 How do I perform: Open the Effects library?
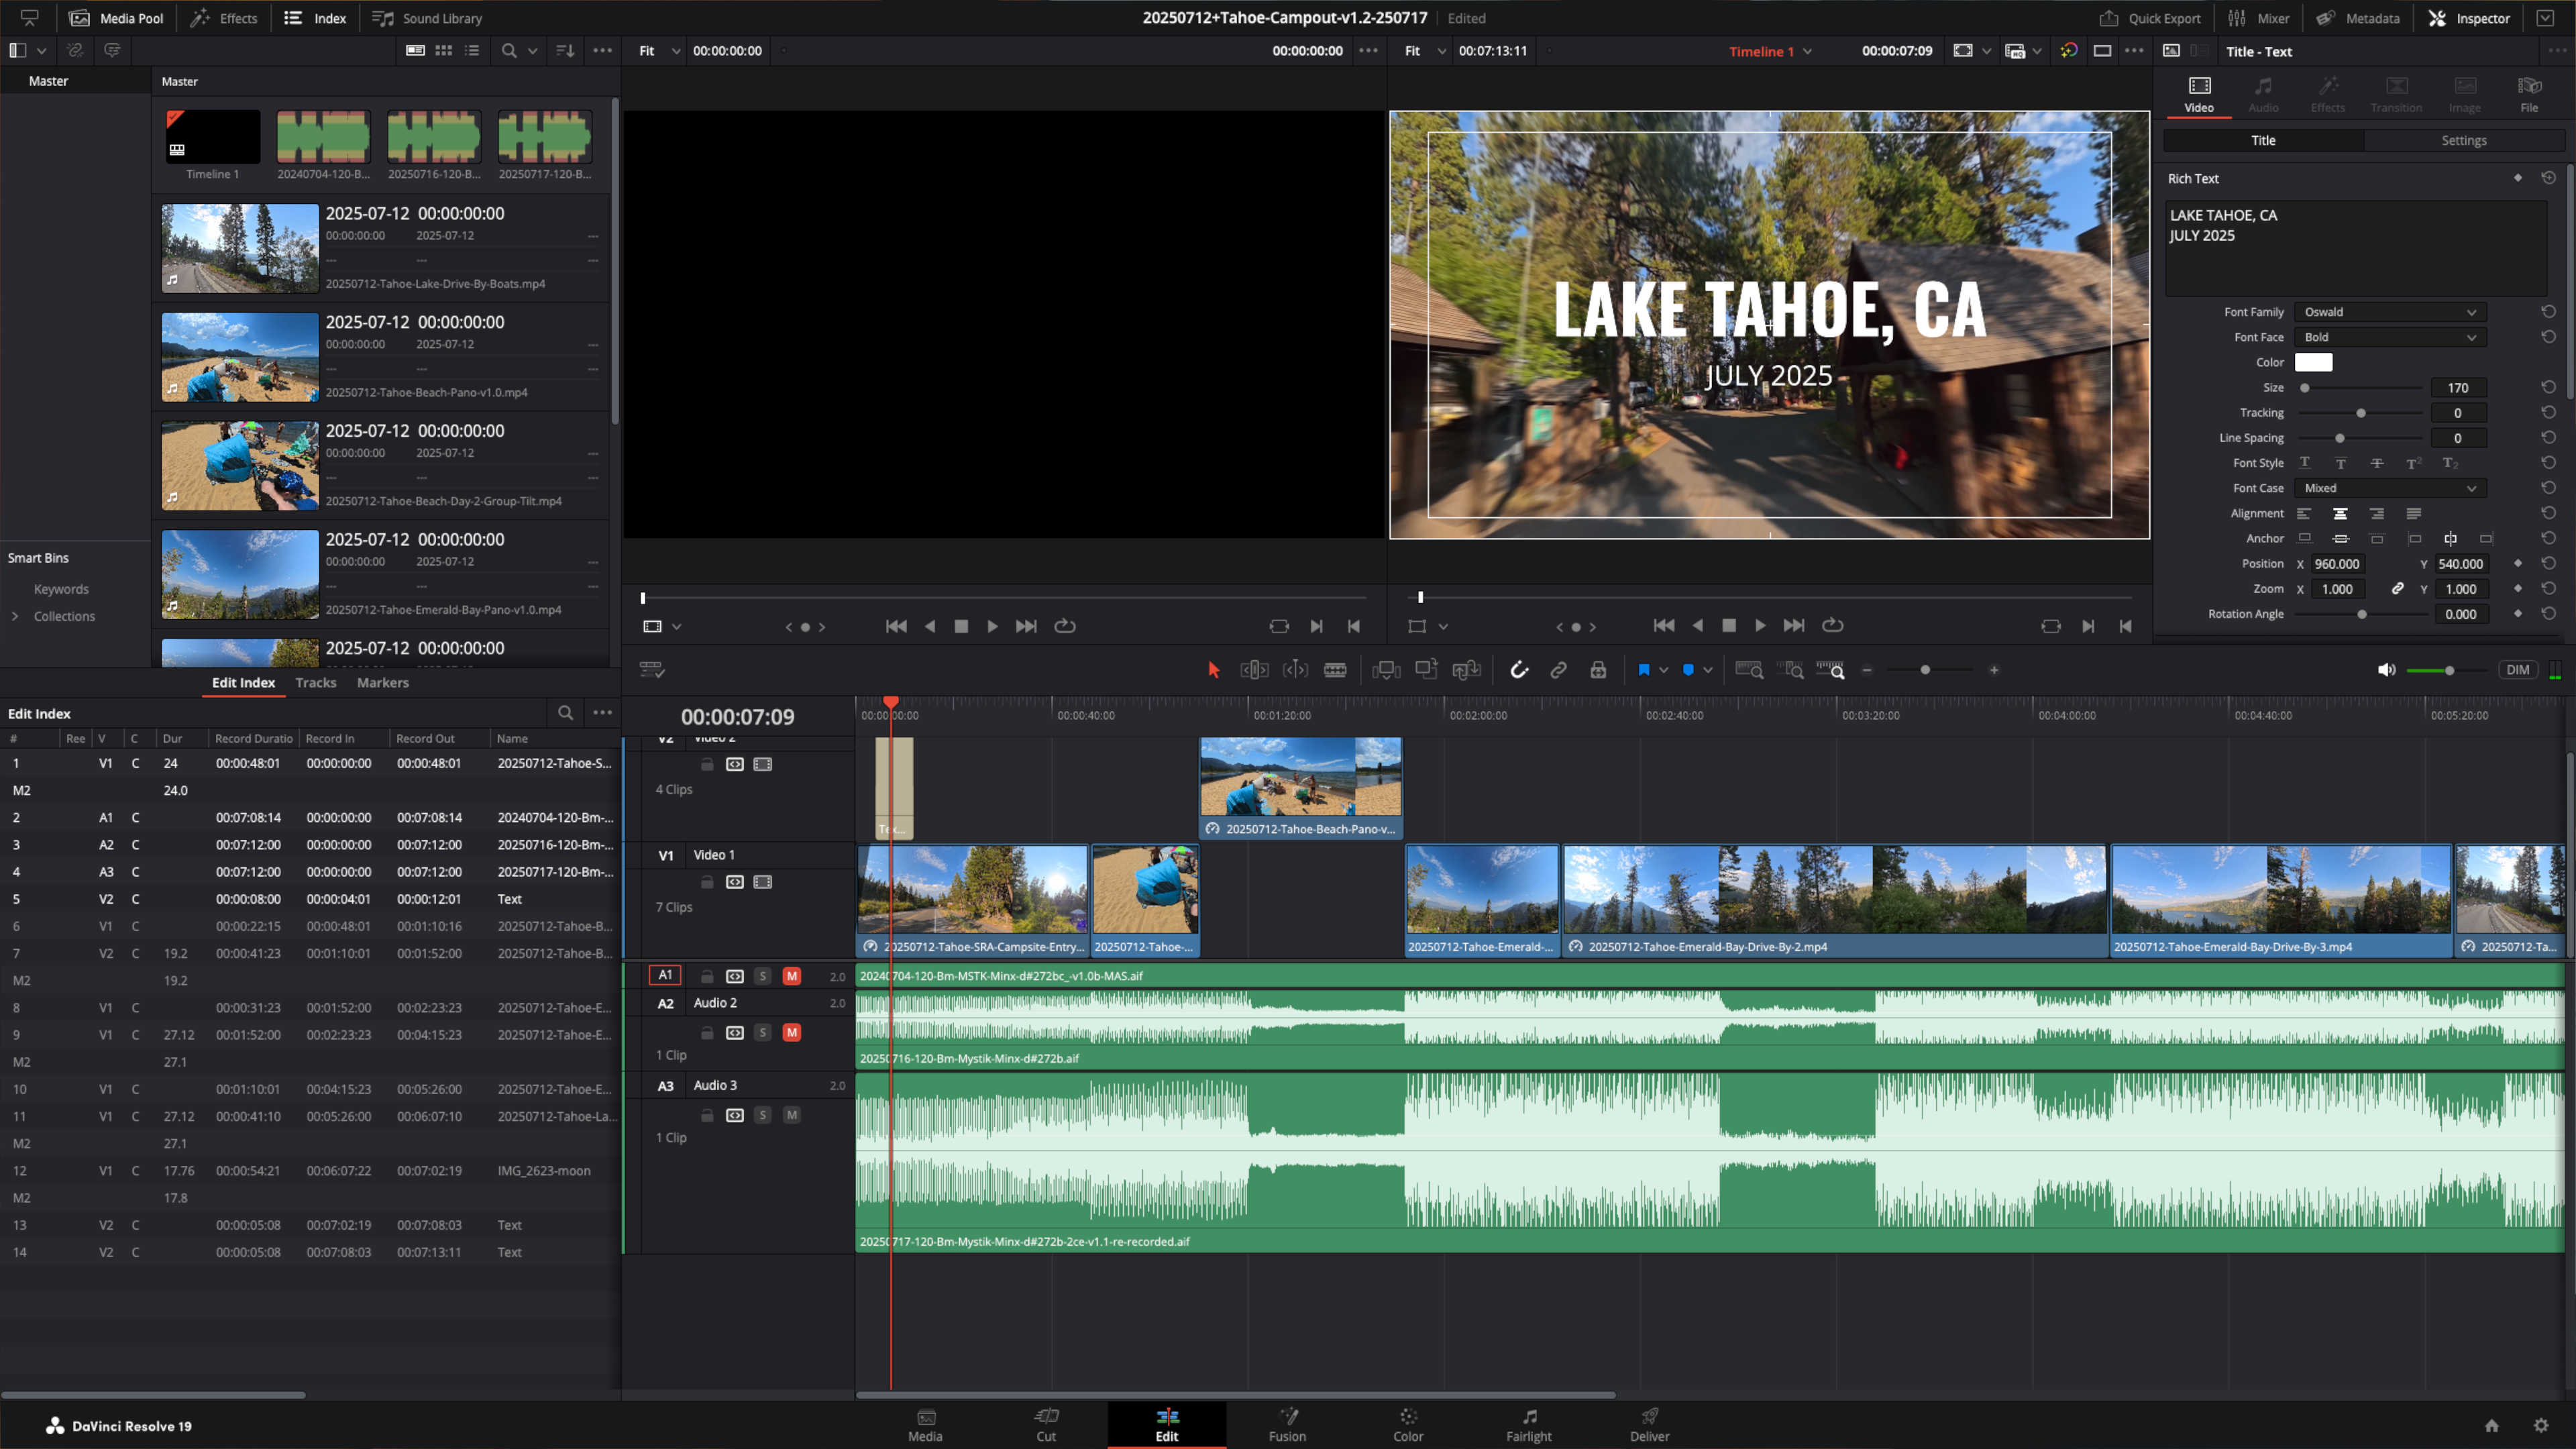click(x=224, y=18)
